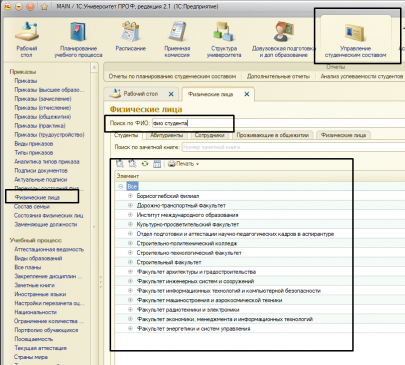Expand Борисоглебский филиал node
This screenshot has height=365, width=405.
[130, 196]
